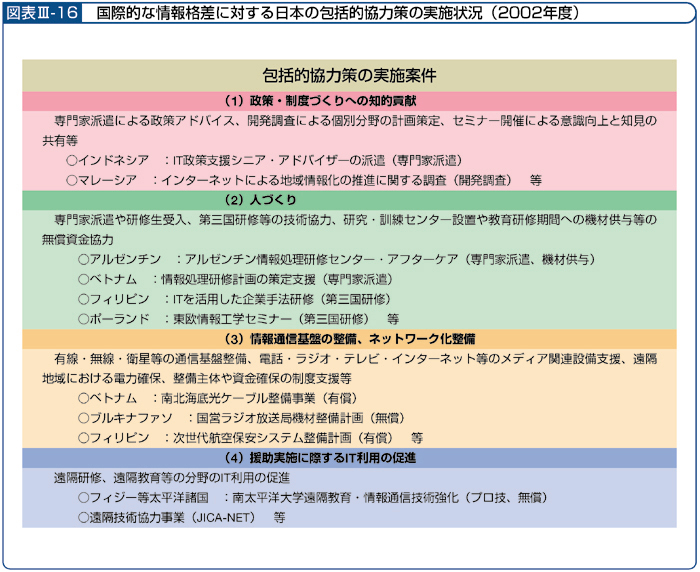Click section header (2) 人づくり

[260, 200]
